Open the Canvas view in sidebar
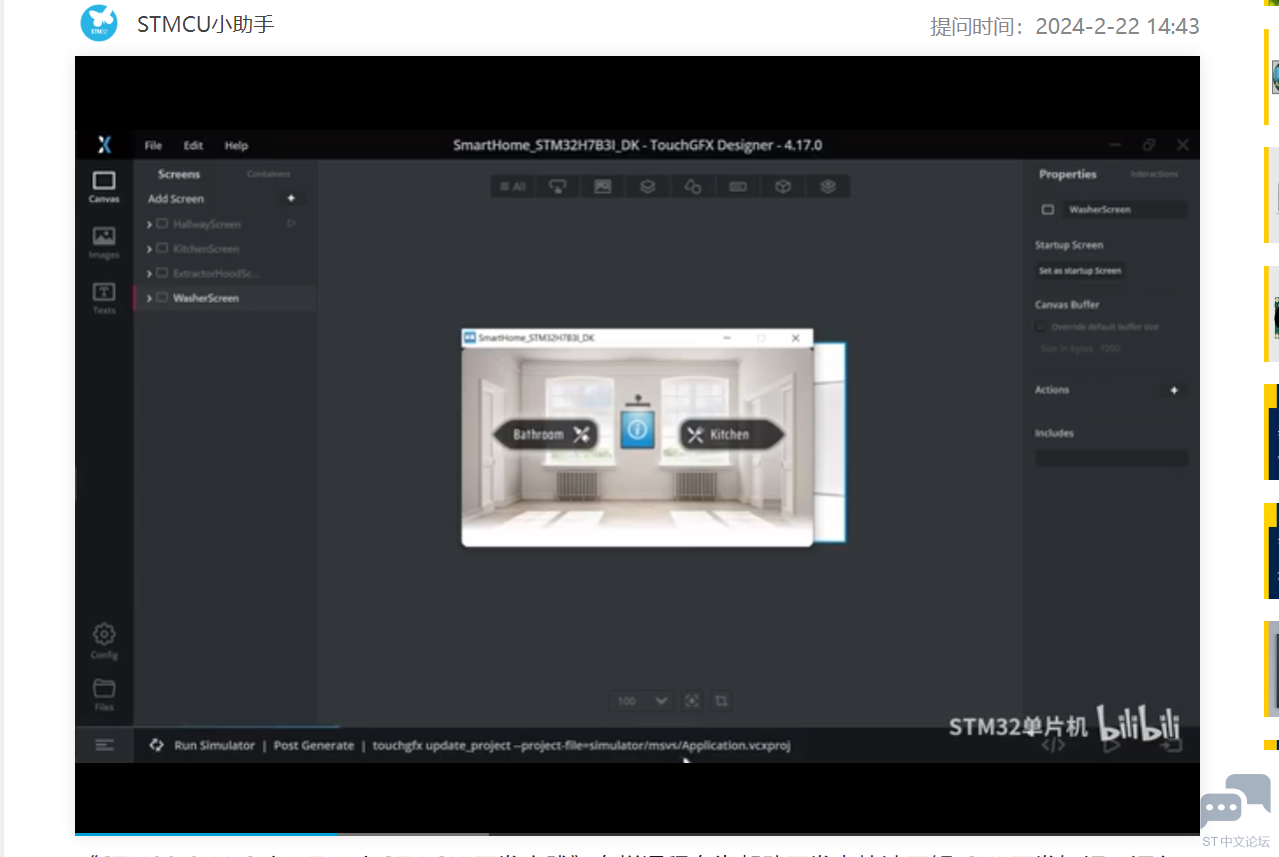 click(104, 187)
